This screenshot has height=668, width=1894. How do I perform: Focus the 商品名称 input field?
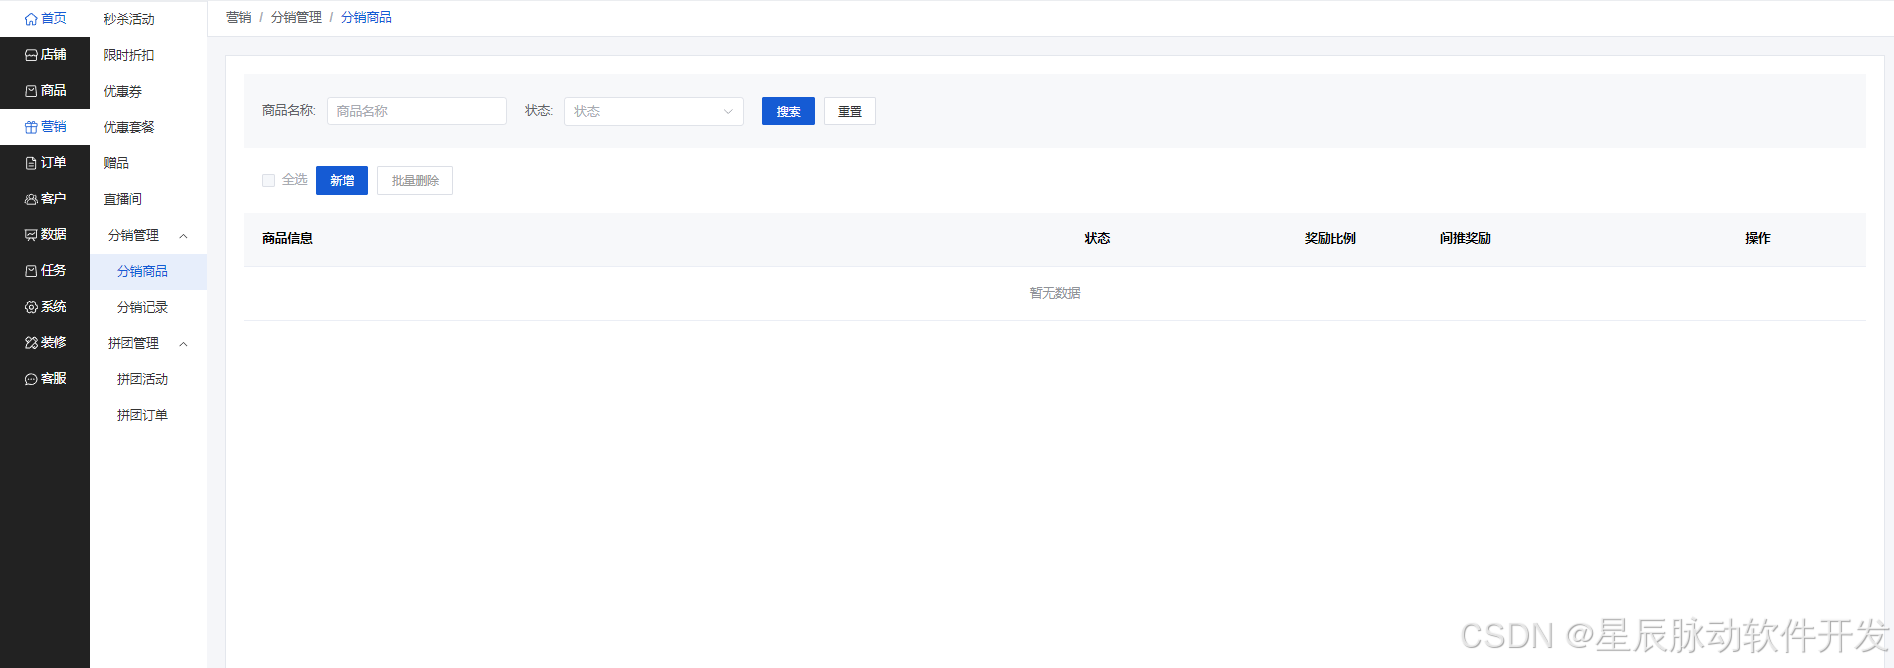pyautogui.click(x=417, y=111)
